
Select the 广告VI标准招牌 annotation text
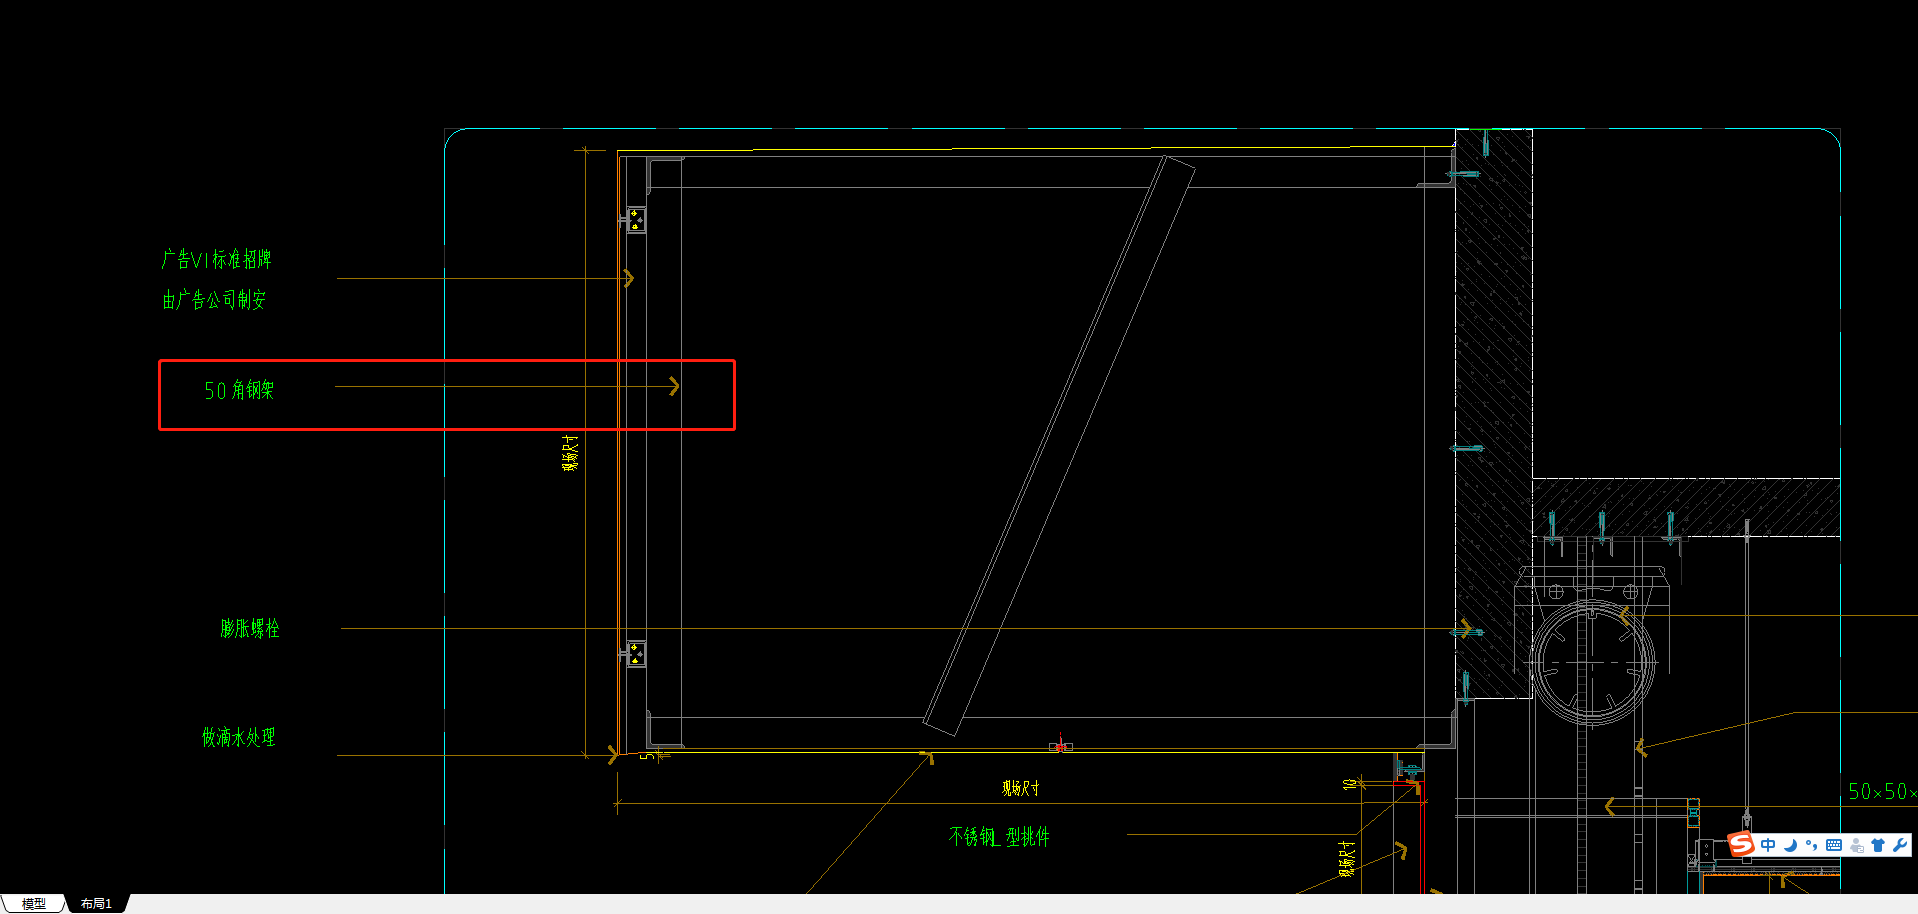216,259
